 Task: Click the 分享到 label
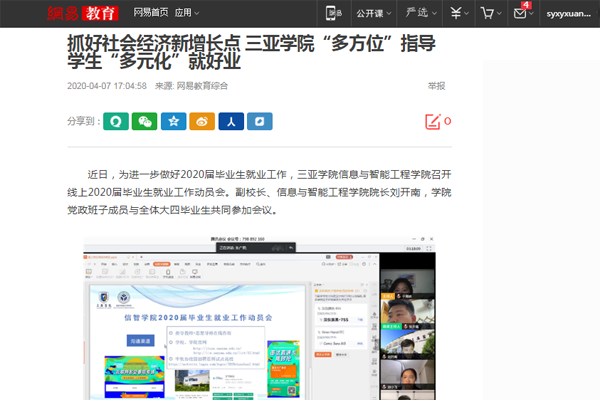pyautogui.click(x=84, y=121)
